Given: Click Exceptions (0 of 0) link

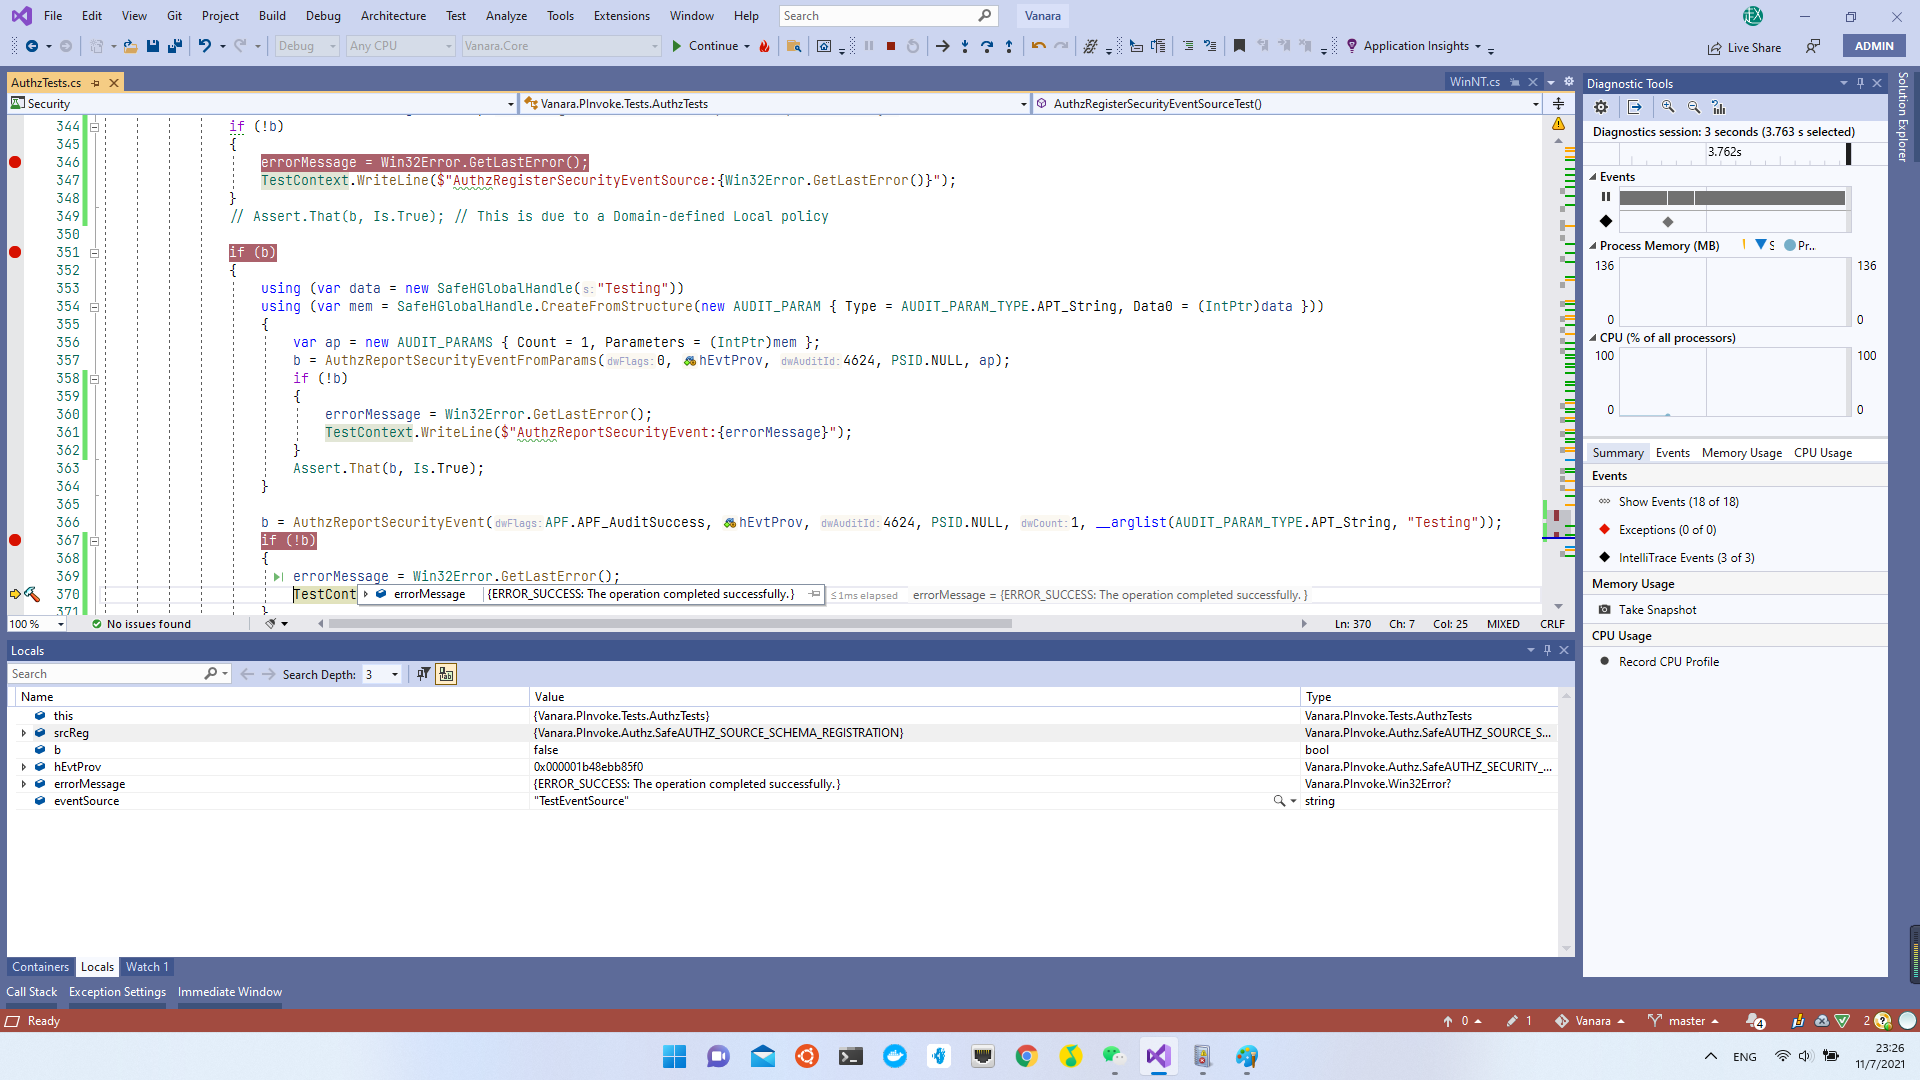Looking at the screenshot, I should point(1667,530).
